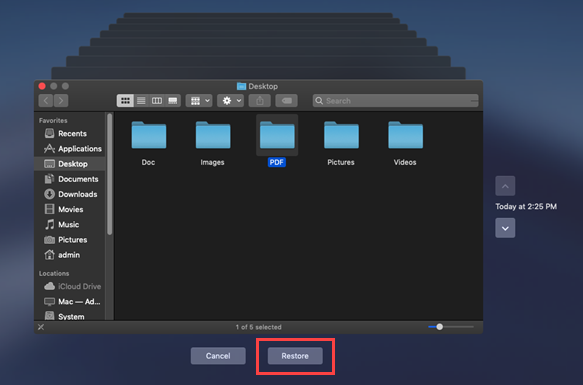
Task: Click the "Today at 2:25 PM" timestamp
Action: click(x=526, y=207)
